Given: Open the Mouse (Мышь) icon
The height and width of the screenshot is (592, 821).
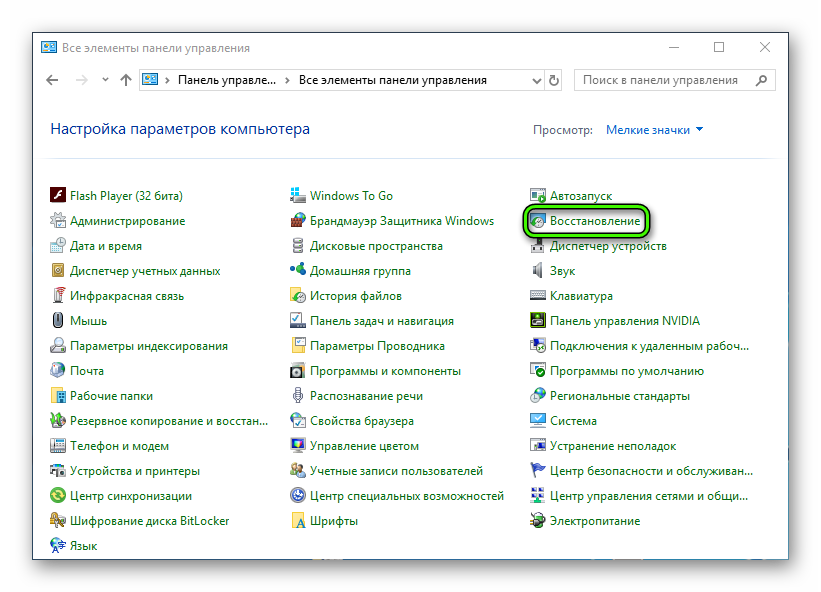Looking at the screenshot, I should click(58, 321).
